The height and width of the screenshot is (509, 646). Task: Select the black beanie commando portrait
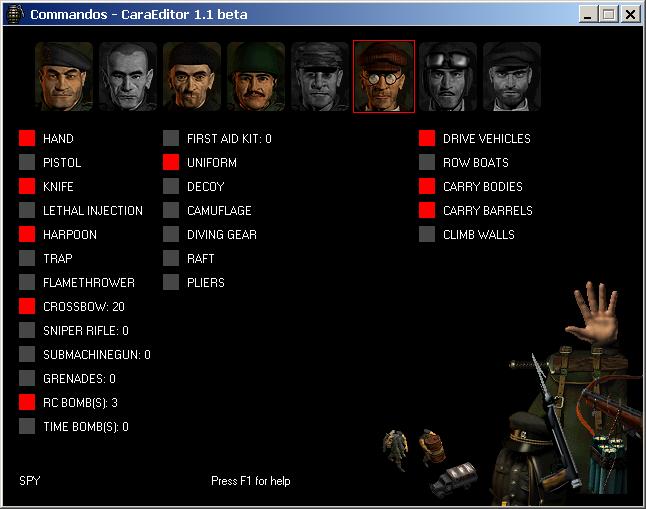click(192, 77)
